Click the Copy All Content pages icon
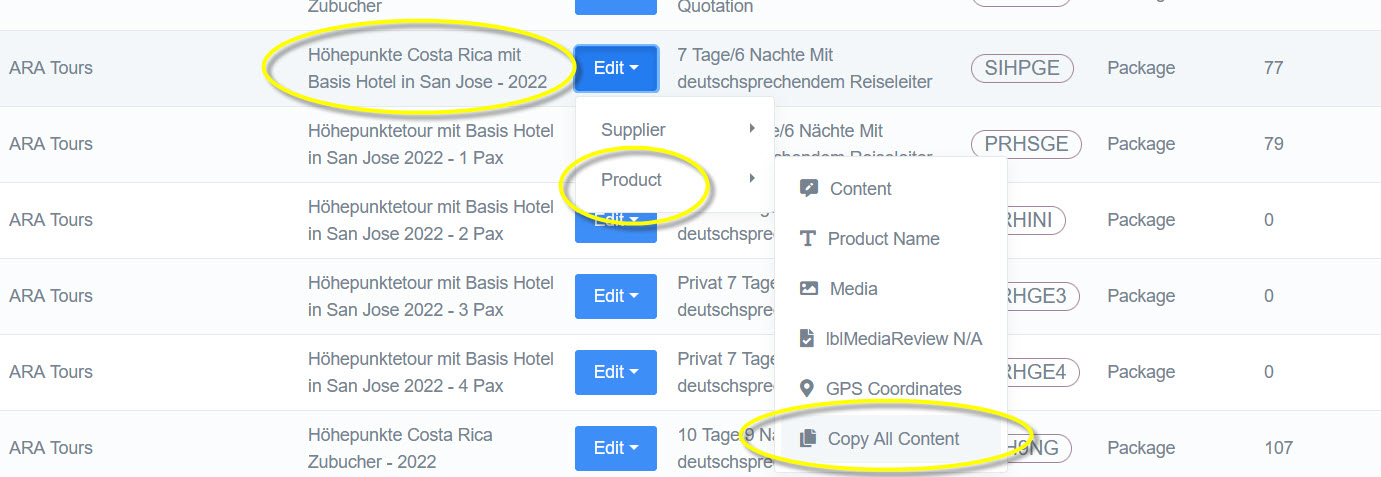Screen dimensions: 1381x477 808,439
